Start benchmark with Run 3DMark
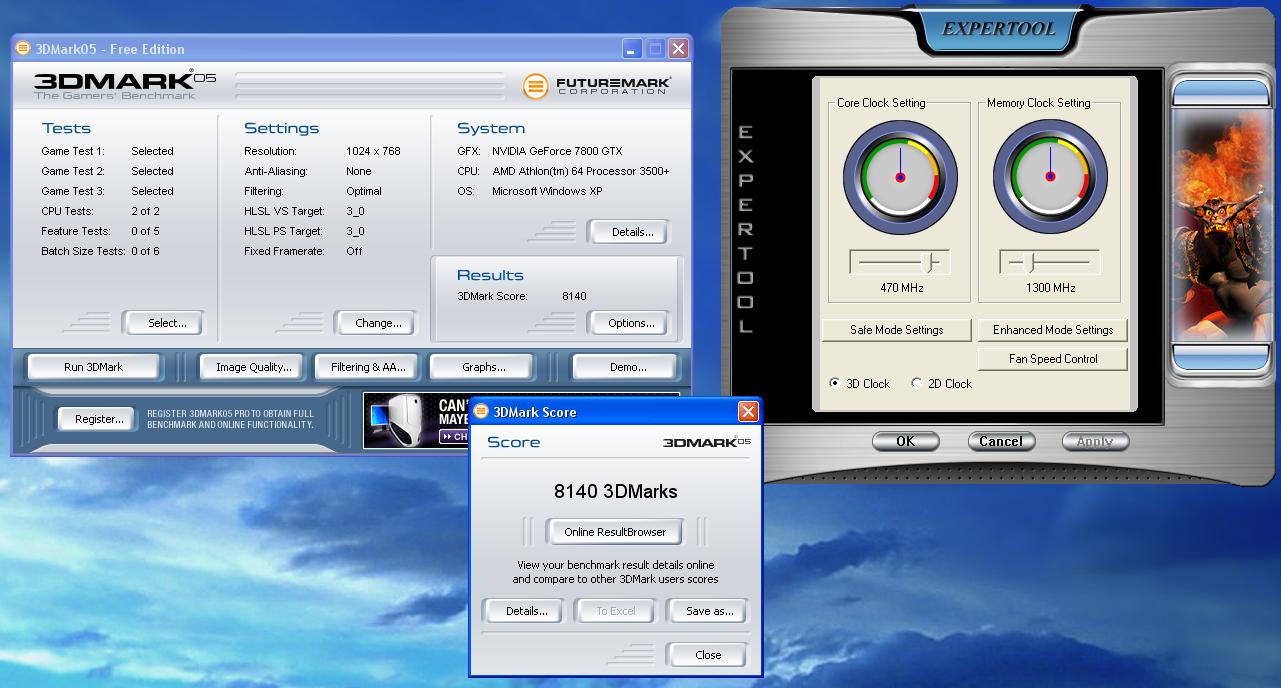This screenshot has height=688, width=1281. (x=93, y=367)
